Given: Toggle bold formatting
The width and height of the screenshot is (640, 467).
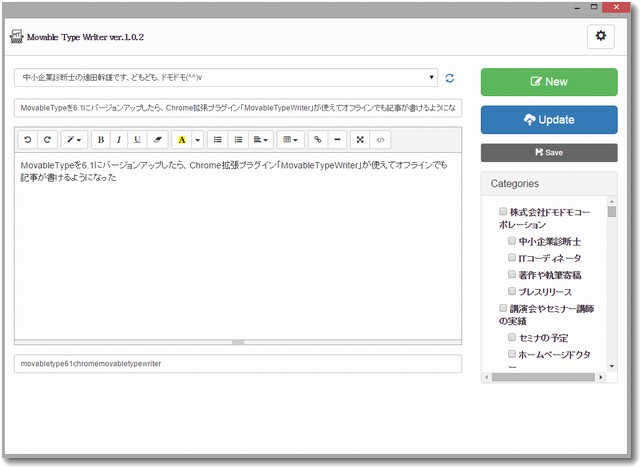Looking at the screenshot, I should click(100, 140).
